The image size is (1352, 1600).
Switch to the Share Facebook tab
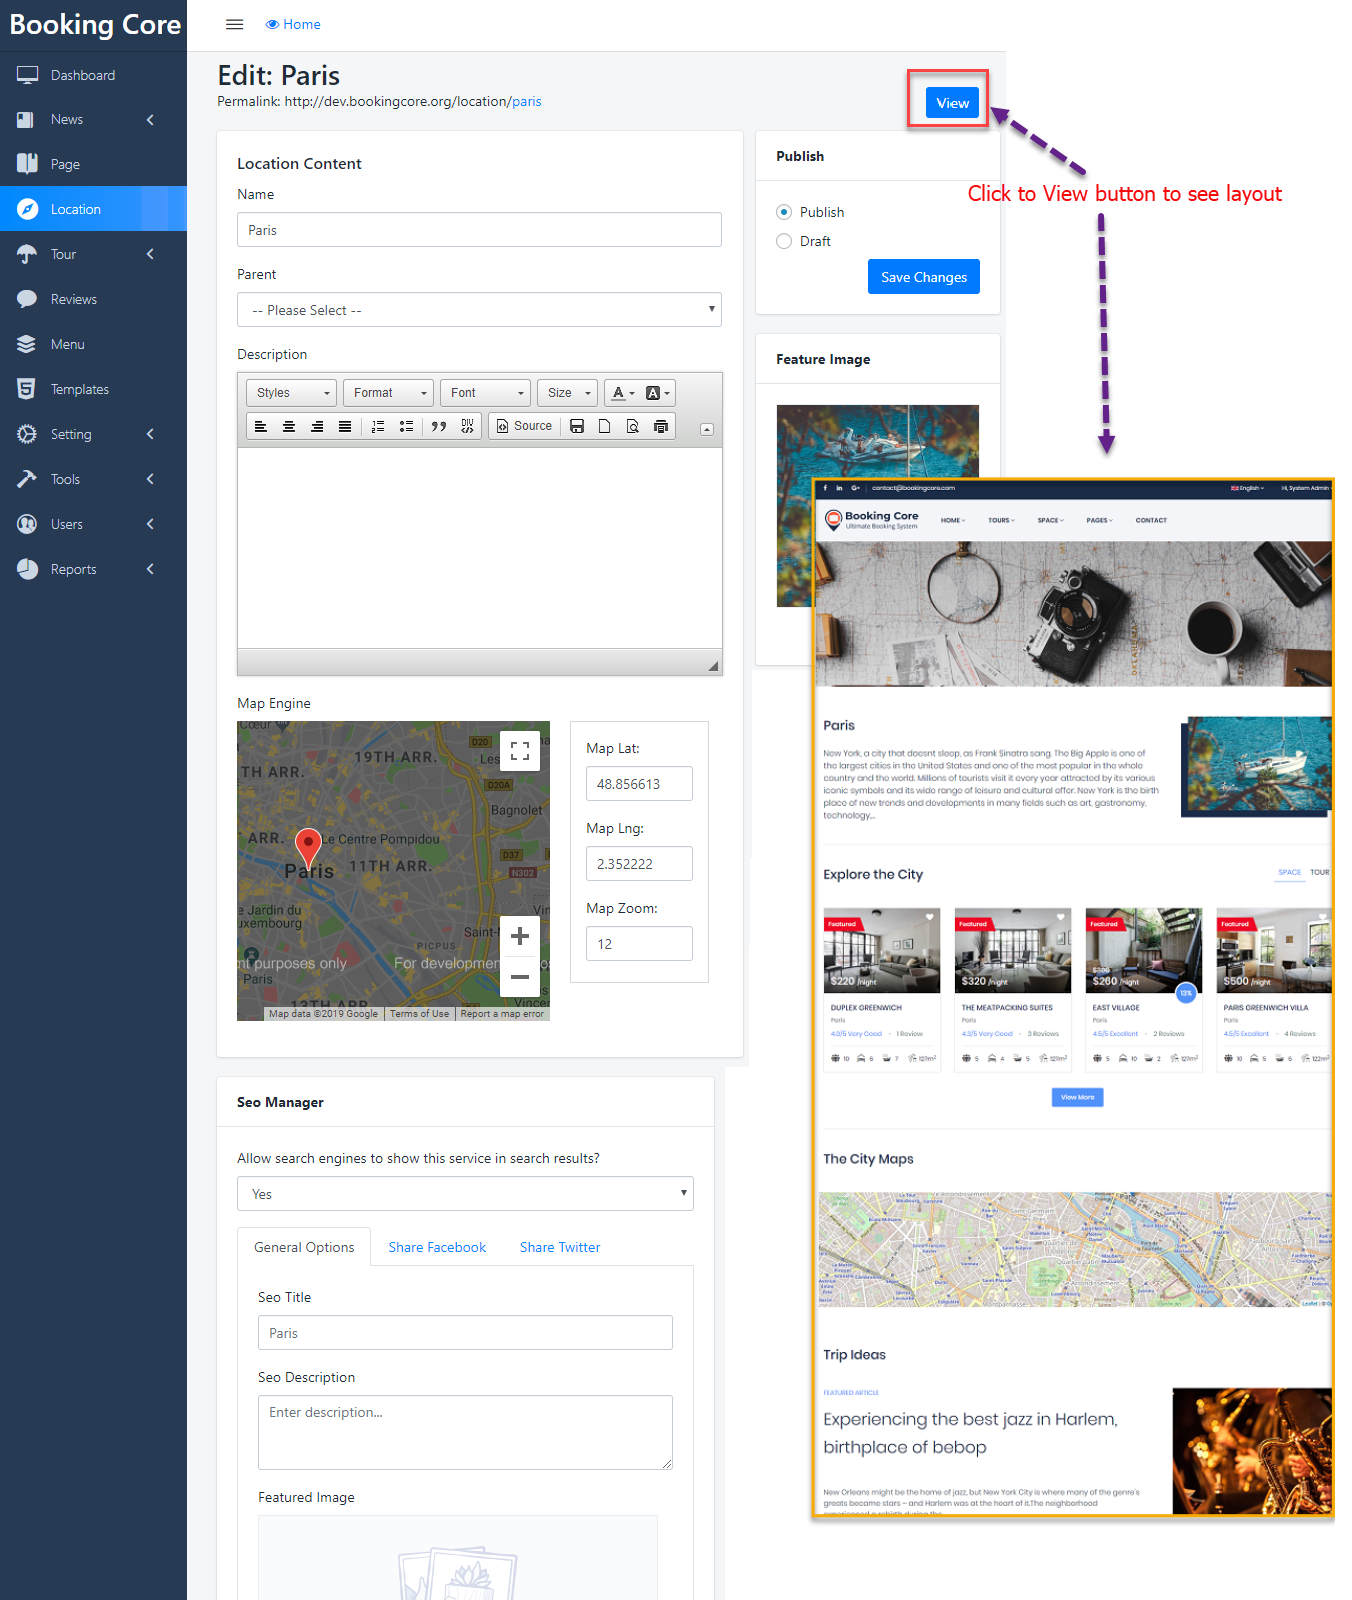[x=437, y=1247]
